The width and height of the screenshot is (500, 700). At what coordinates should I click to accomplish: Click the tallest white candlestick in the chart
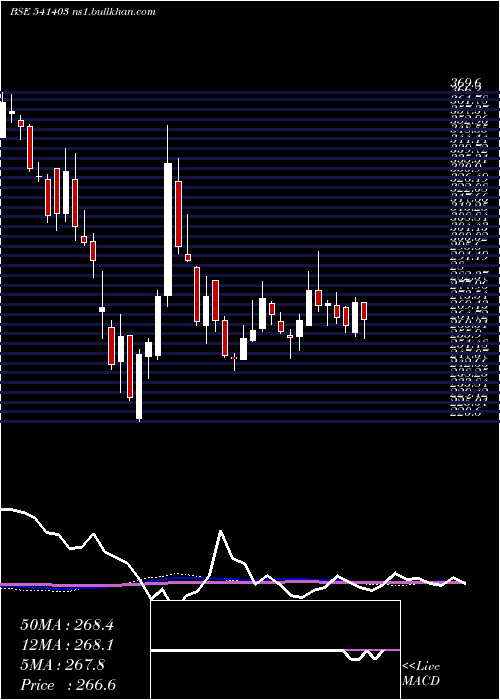[168, 229]
